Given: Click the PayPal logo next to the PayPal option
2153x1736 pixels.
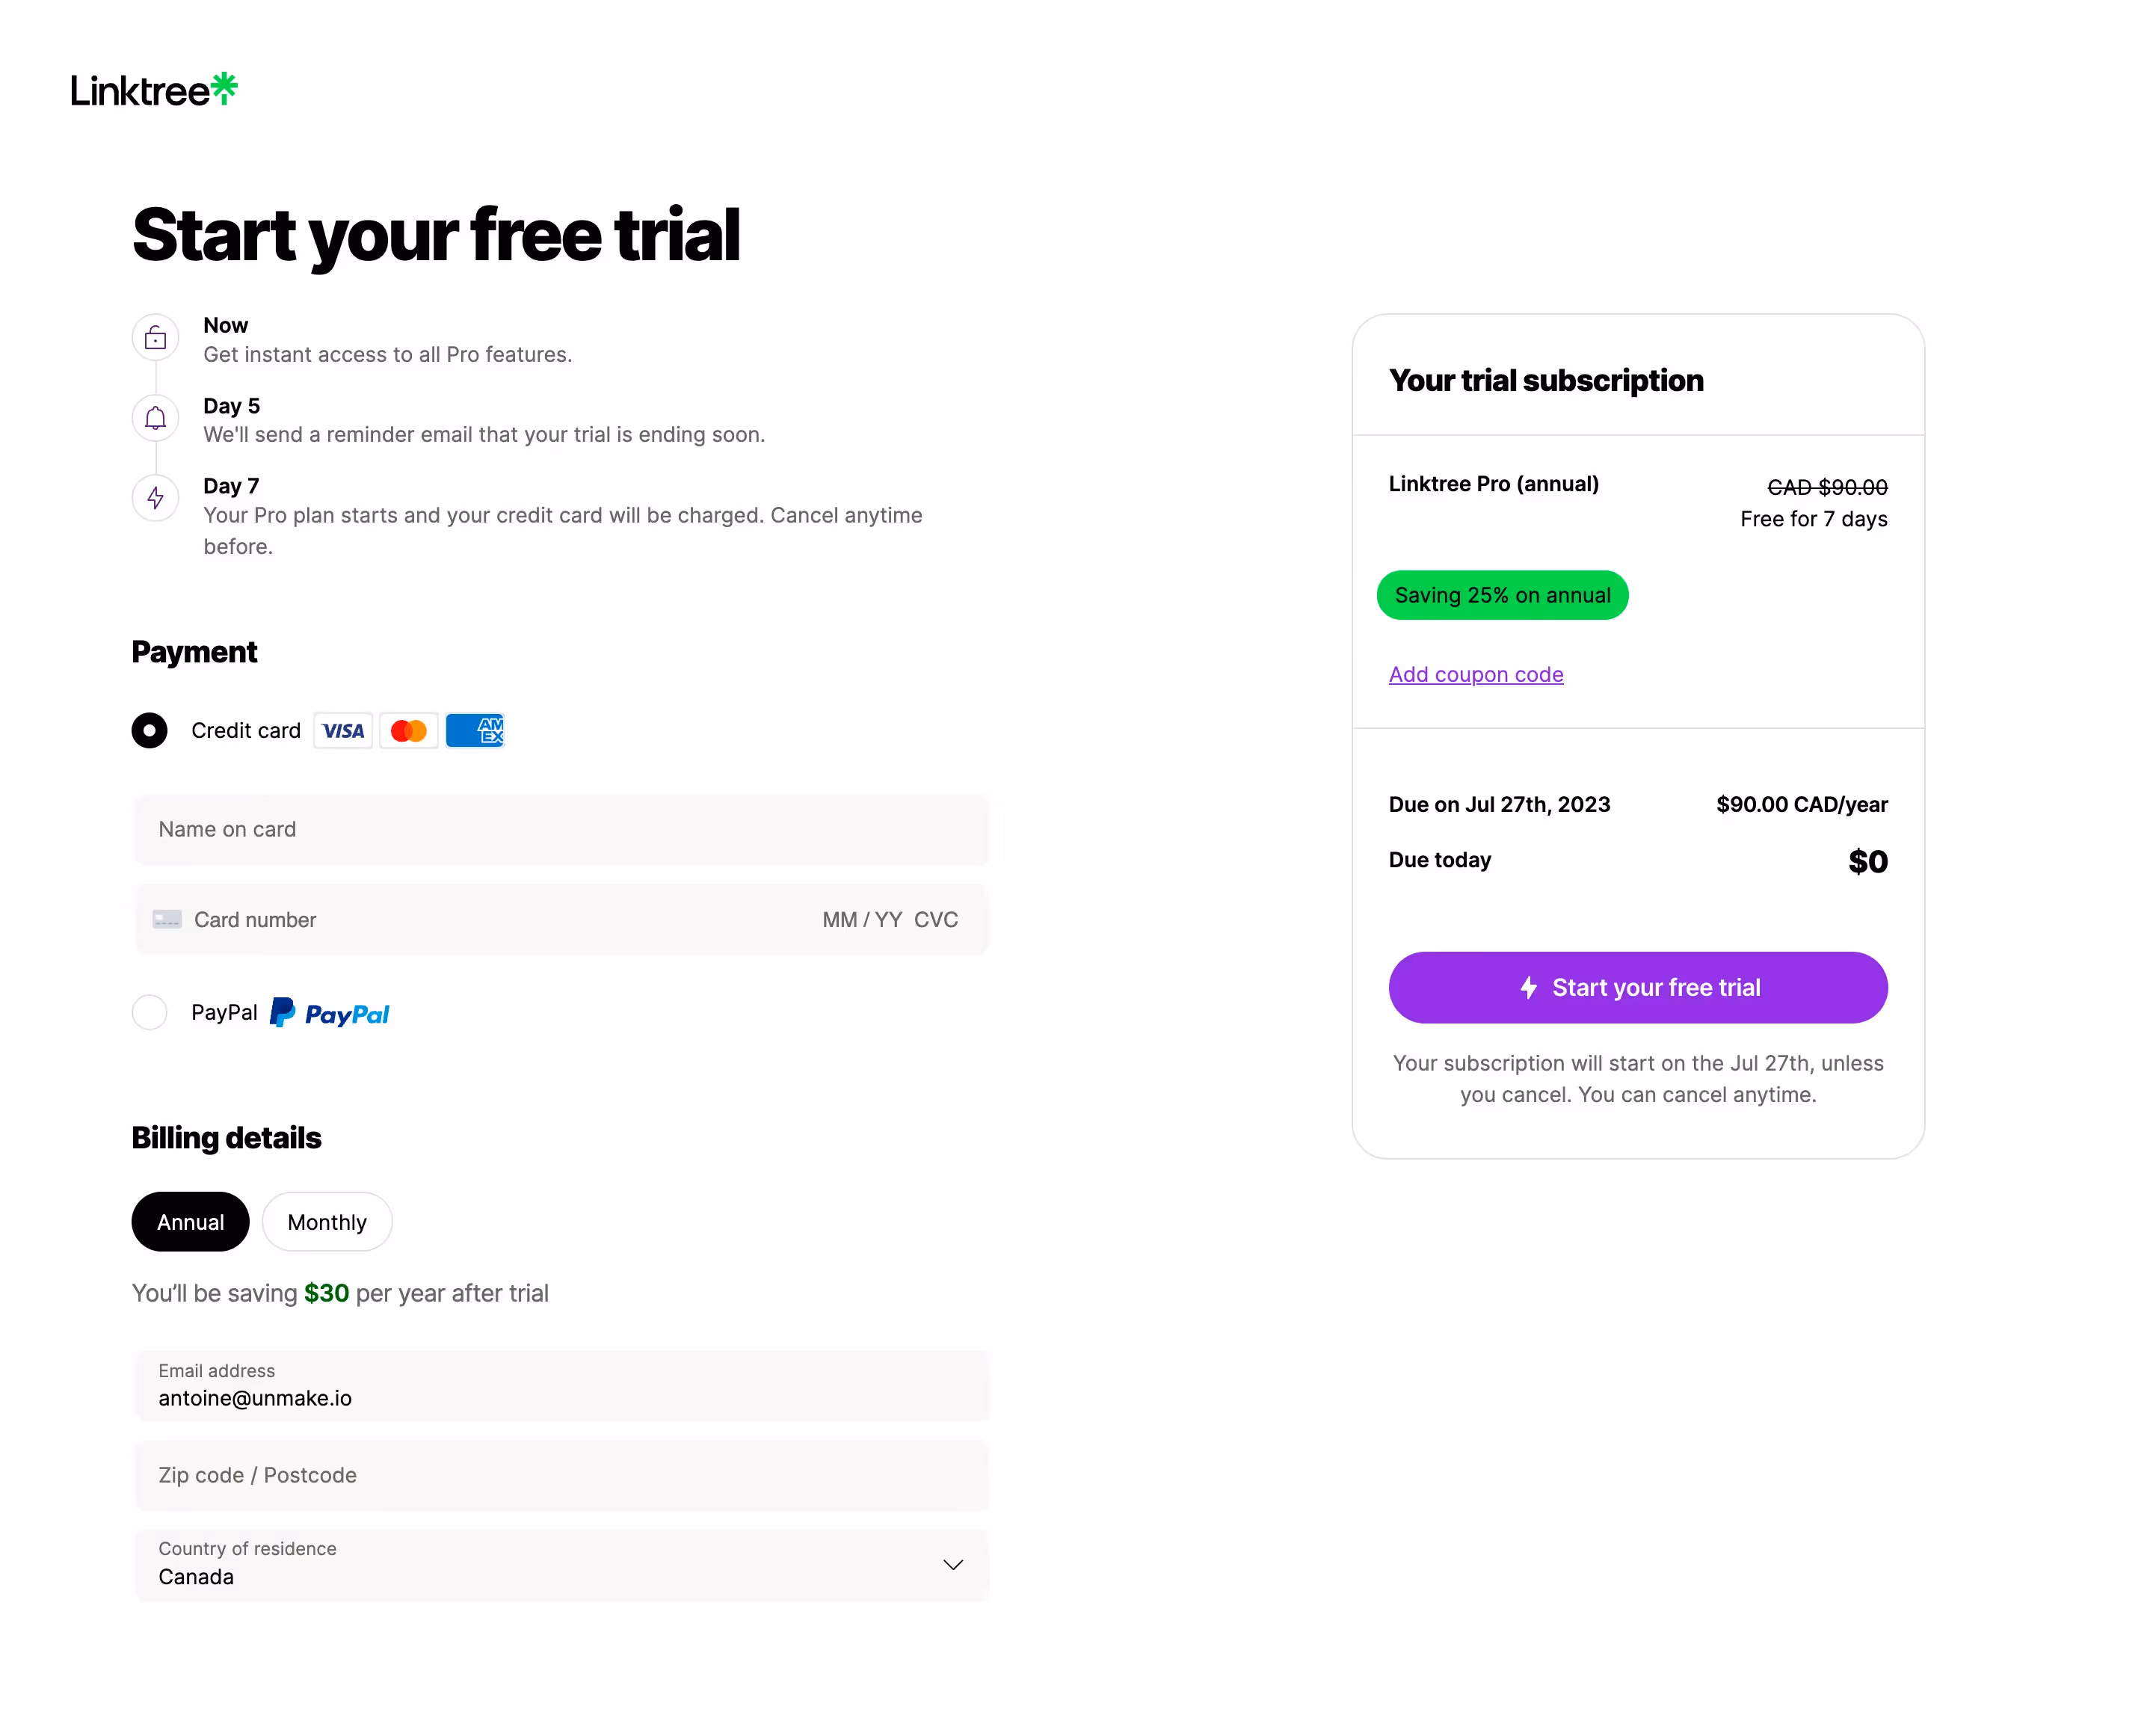Looking at the screenshot, I should click(x=328, y=1013).
